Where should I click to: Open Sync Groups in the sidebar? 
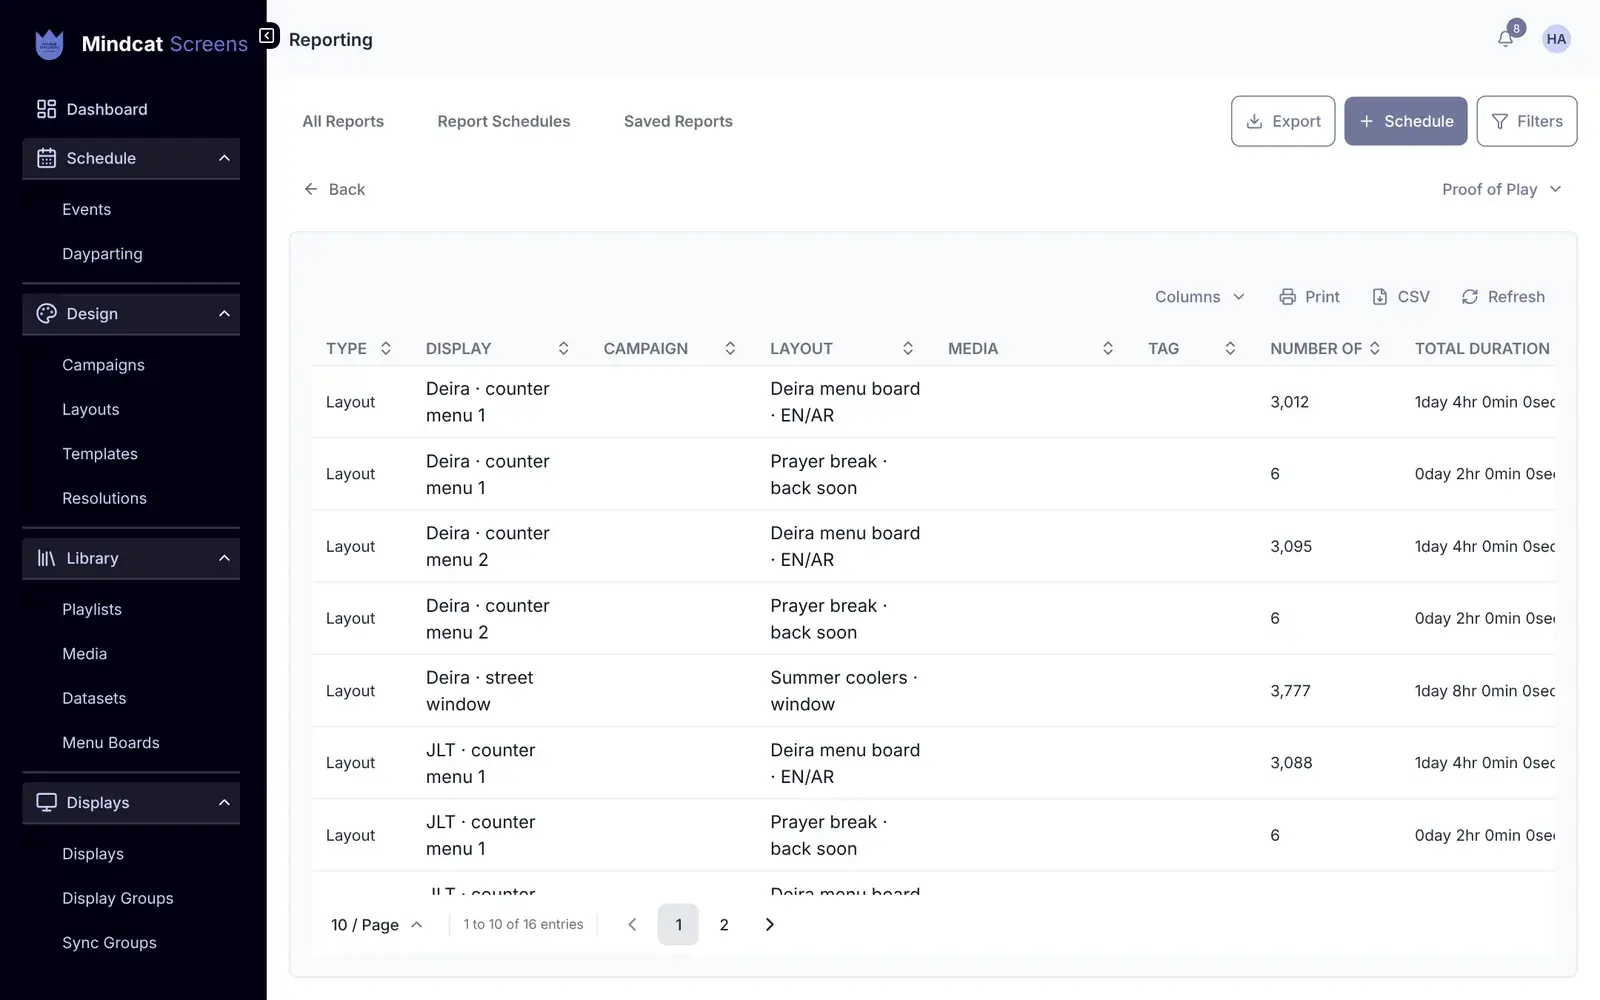pos(109,942)
